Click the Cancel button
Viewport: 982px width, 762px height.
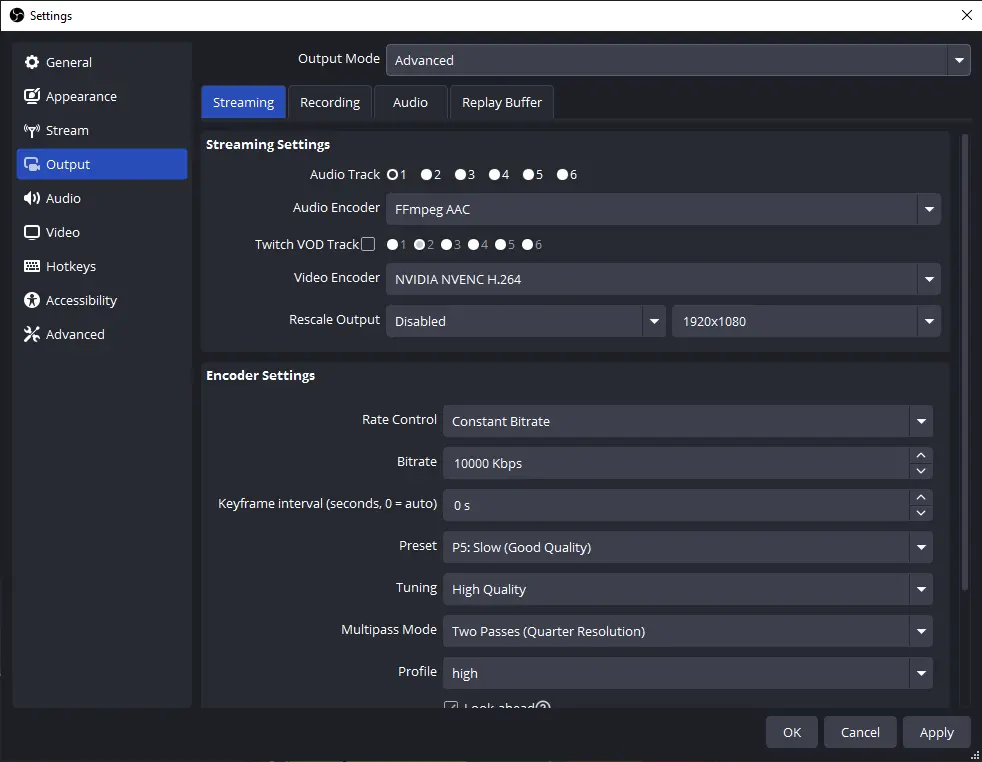tap(860, 732)
